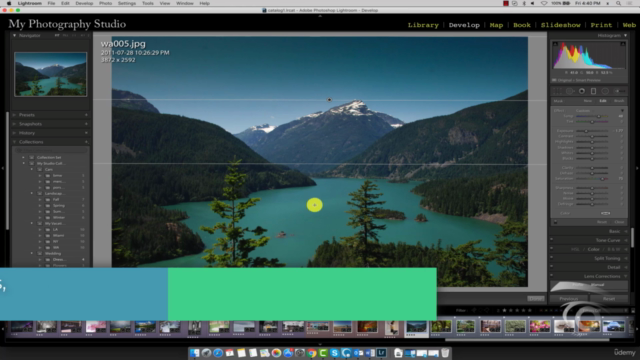640x360 pixels.
Task: Click the Reset button beside Previous
Action: point(609,299)
